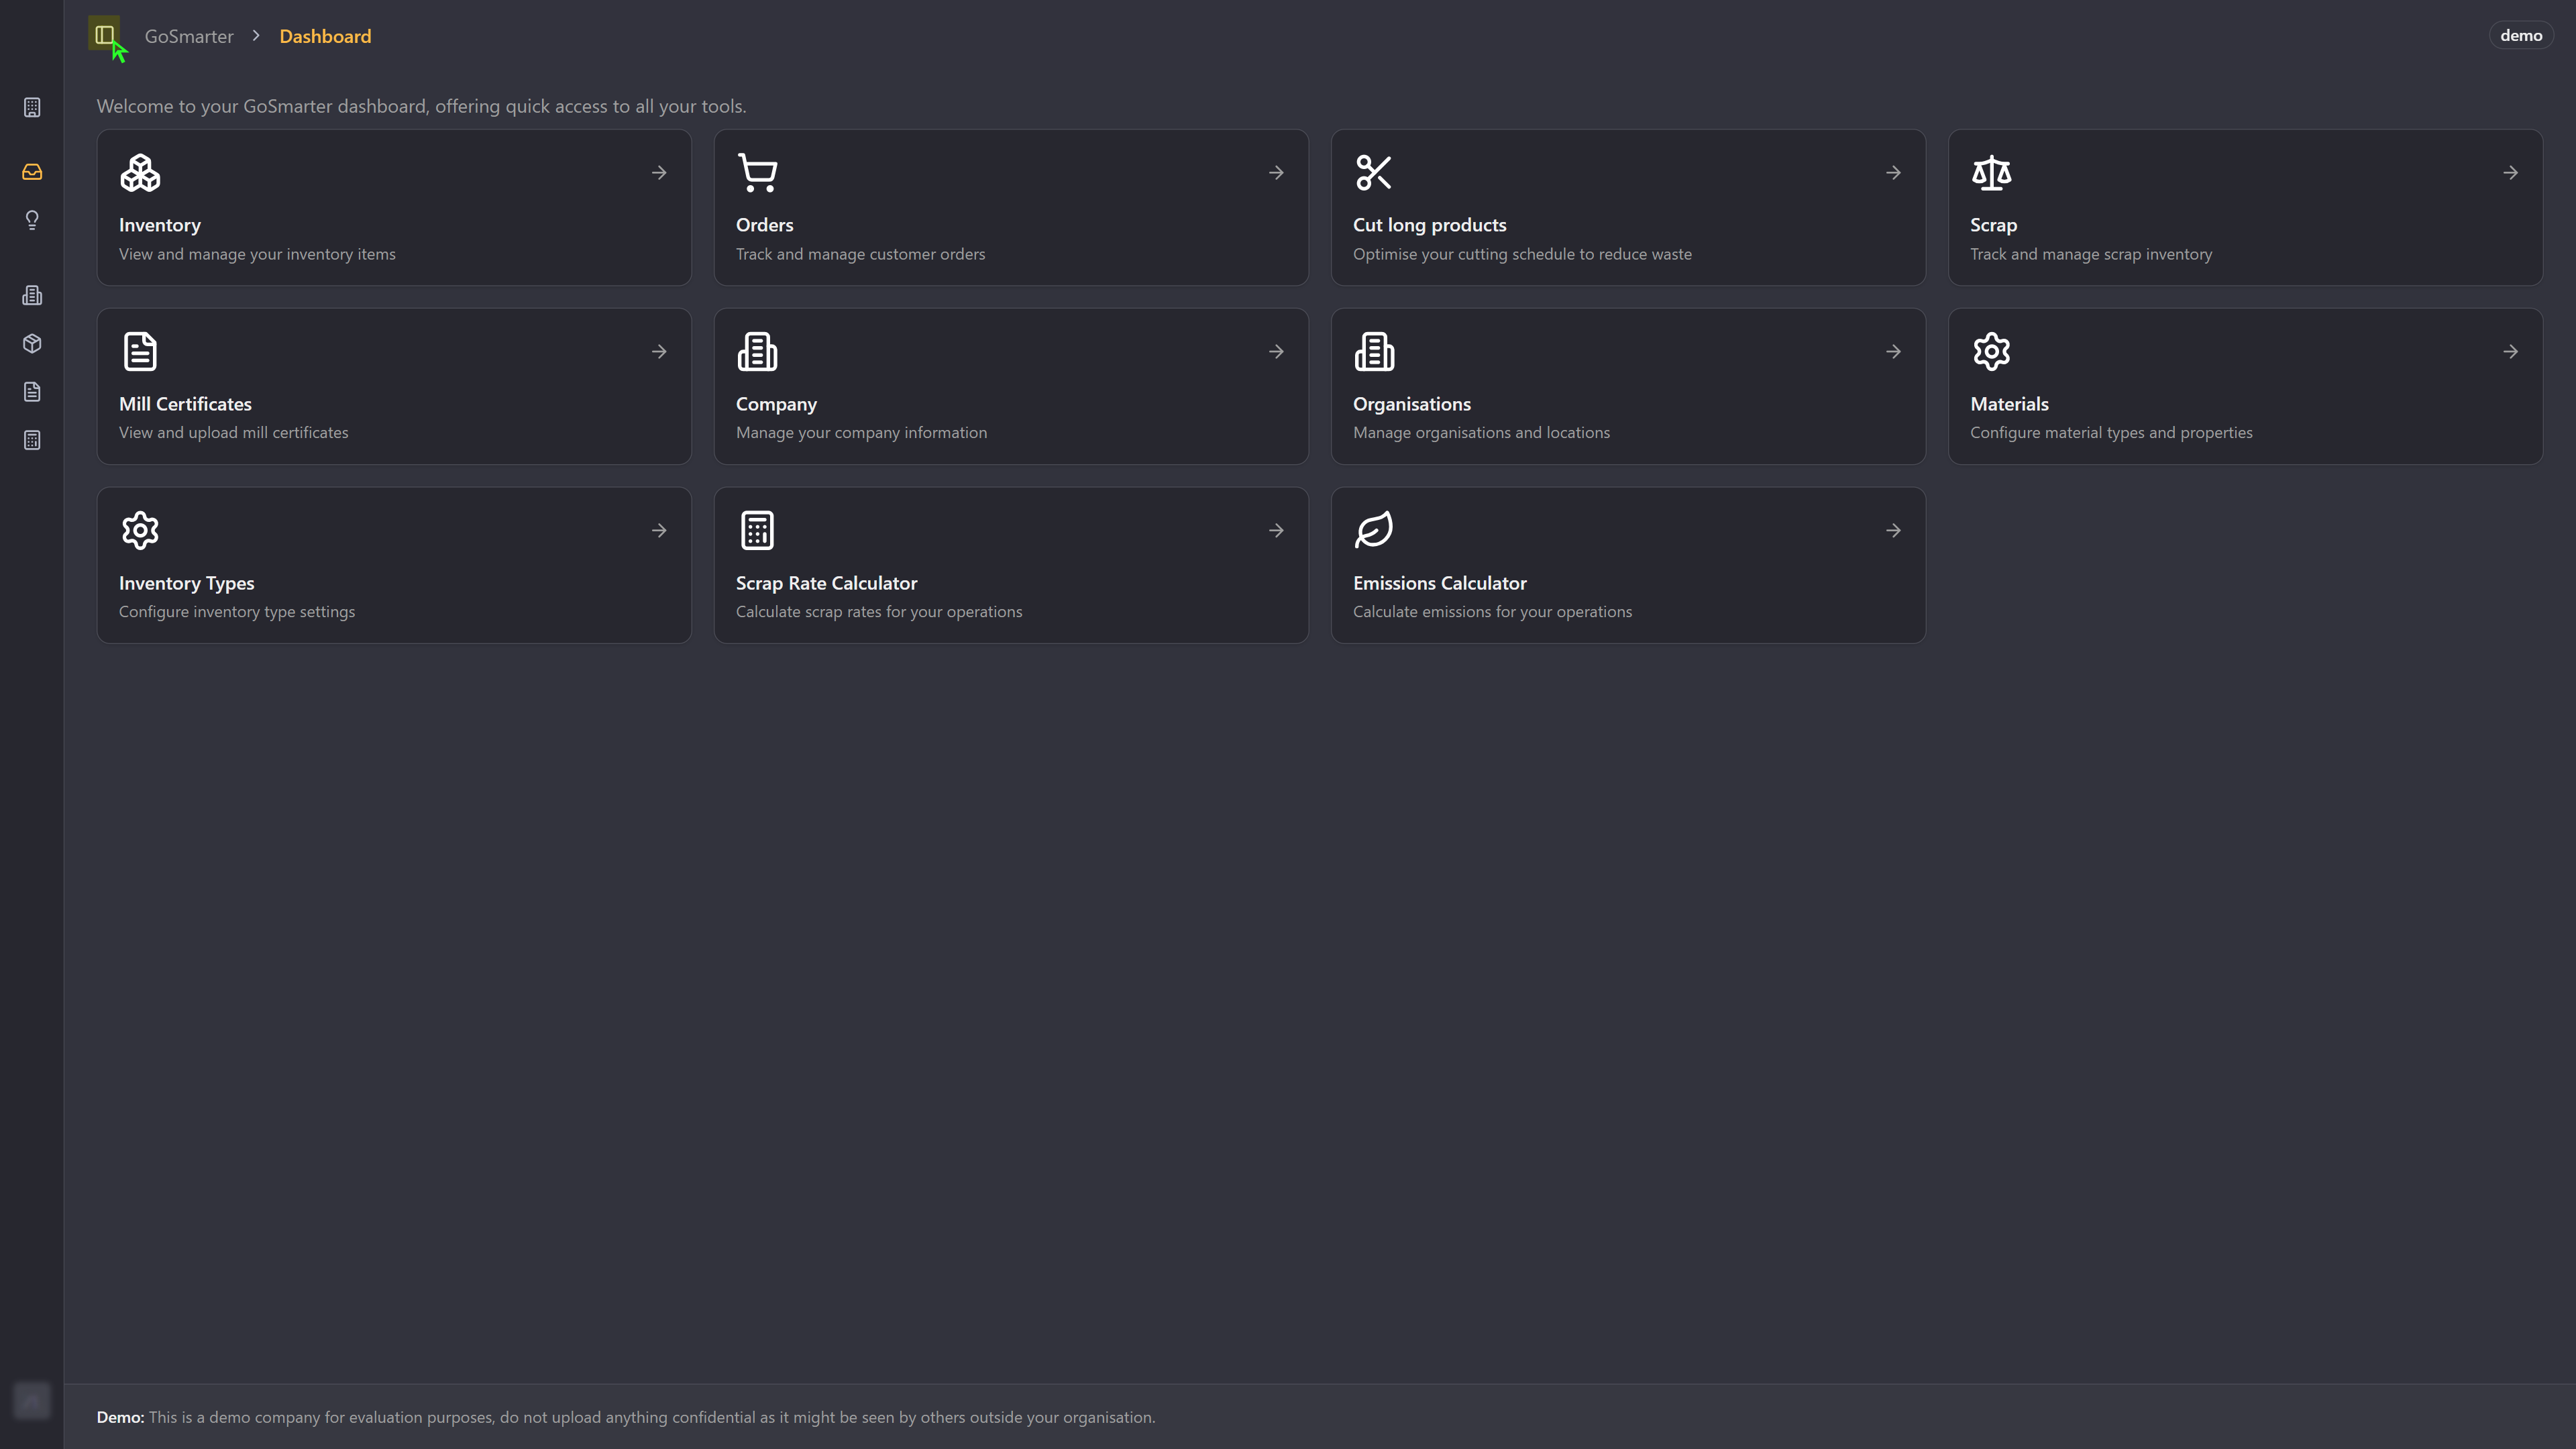Screen dimensions: 2576x1449
Task: Click the scissors icon on Cut long products
Action: (x=1373, y=173)
